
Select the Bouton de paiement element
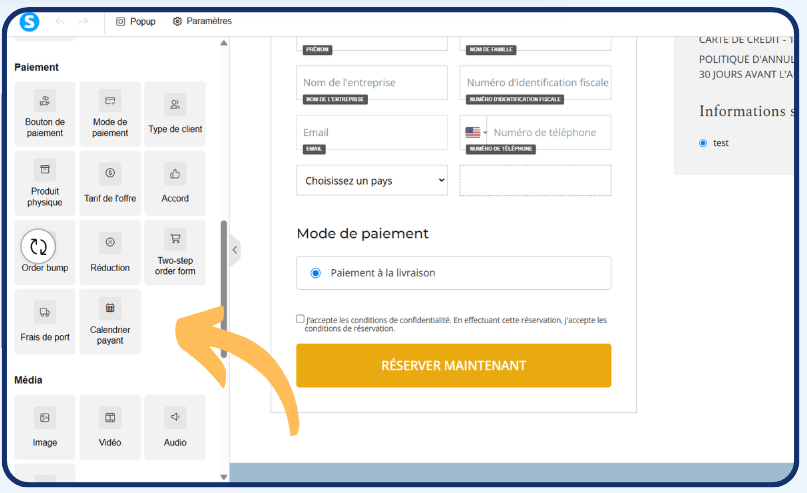tap(45, 114)
